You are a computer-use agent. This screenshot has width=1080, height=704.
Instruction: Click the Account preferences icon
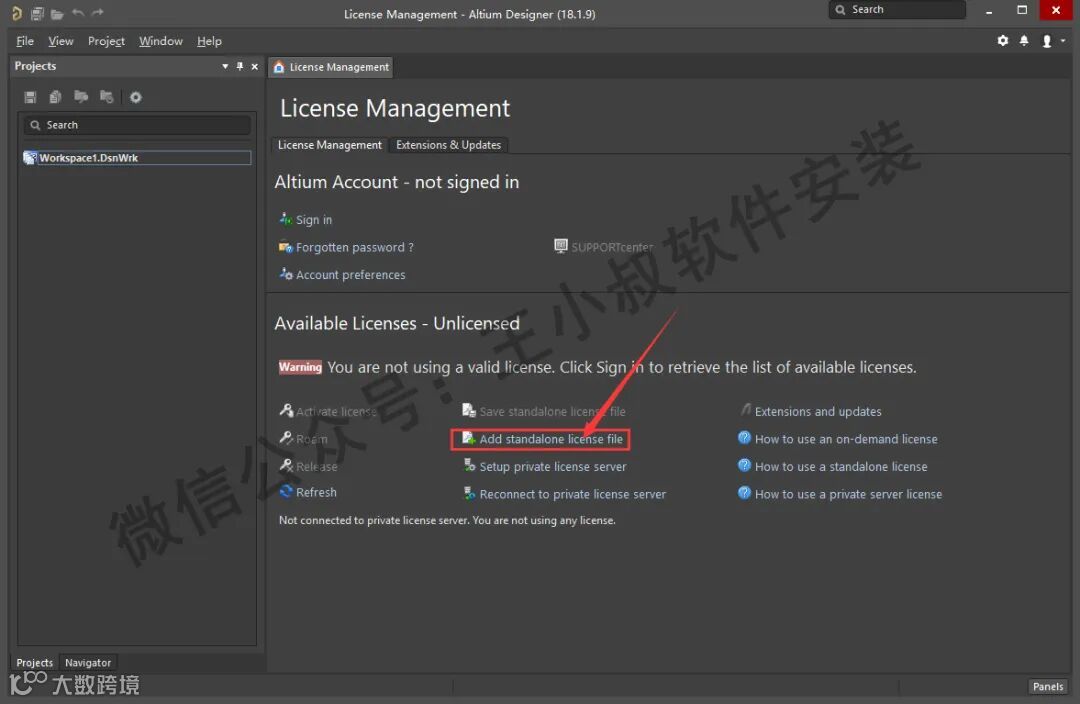[x=286, y=274]
